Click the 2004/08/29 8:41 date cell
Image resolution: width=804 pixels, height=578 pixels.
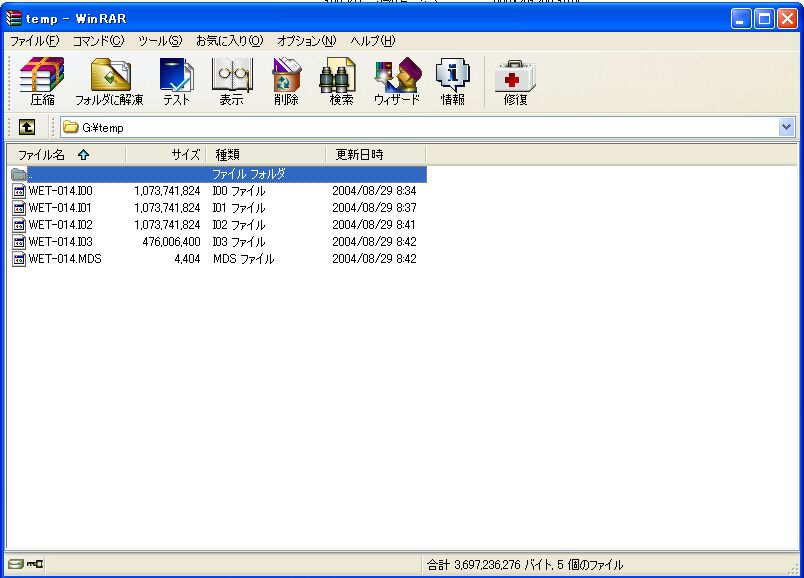[374, 225]
